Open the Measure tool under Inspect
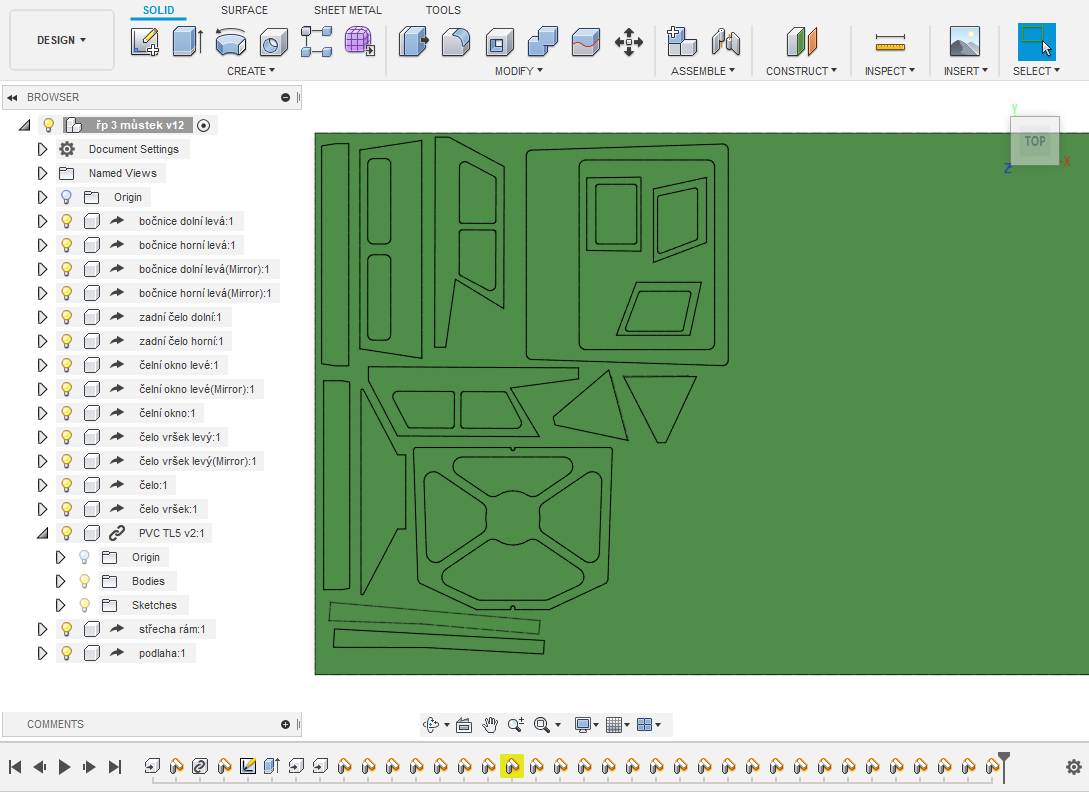 [x=889, y=42]
